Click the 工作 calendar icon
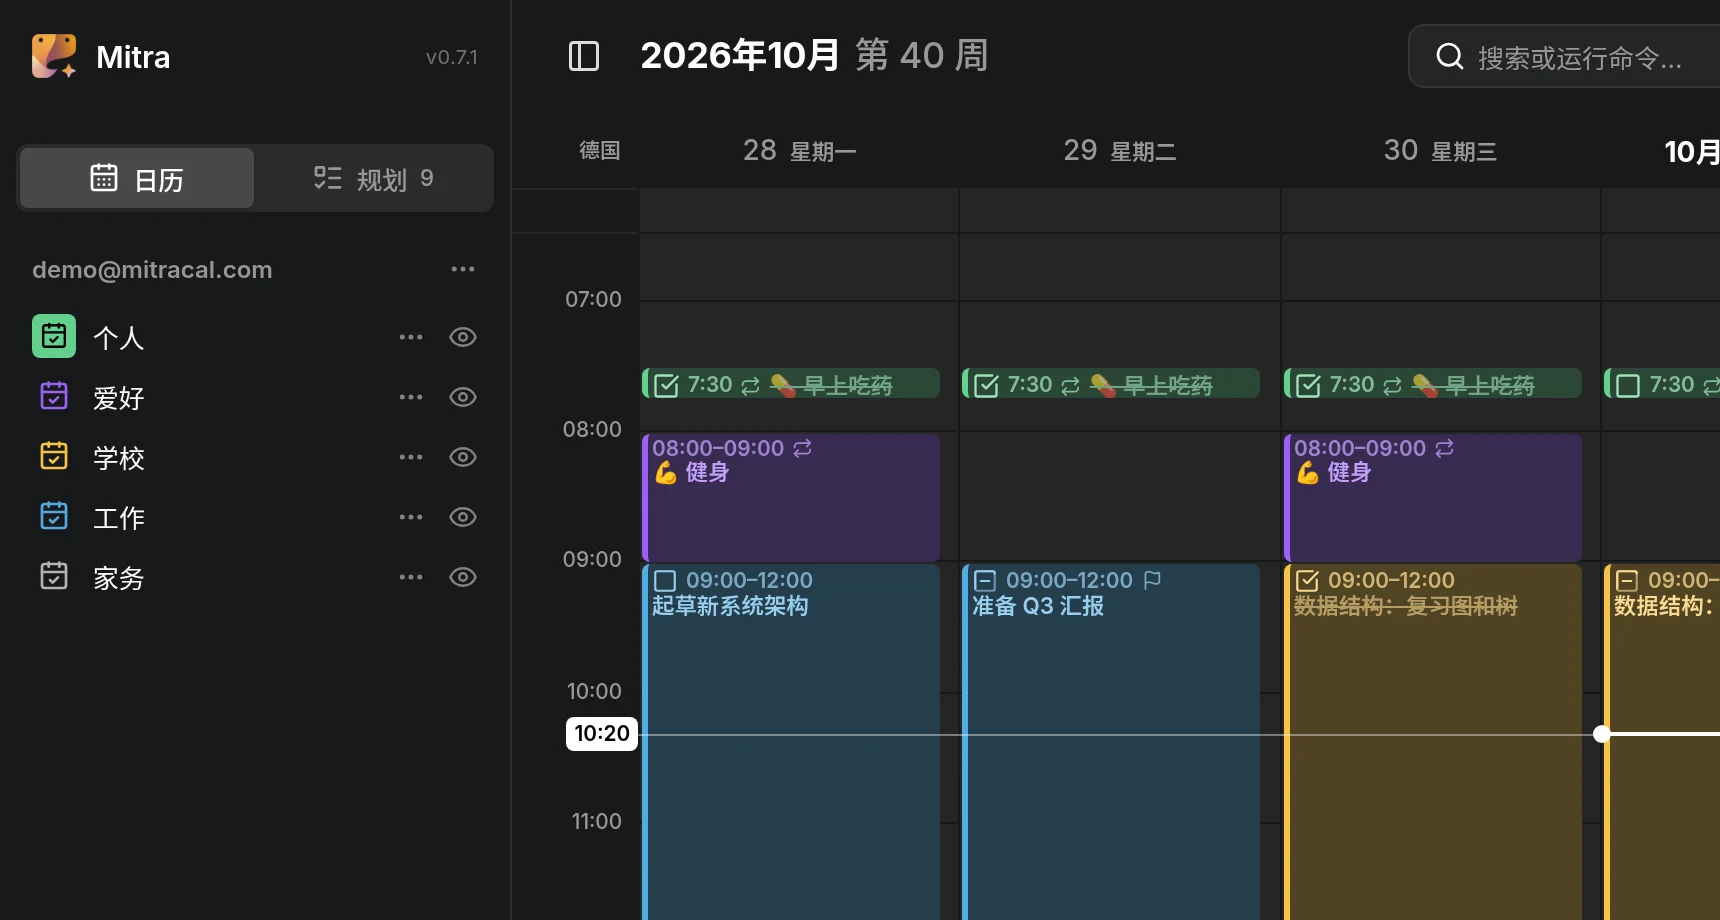This screenshot has height=920, width=1720. (x=54, y=516)
